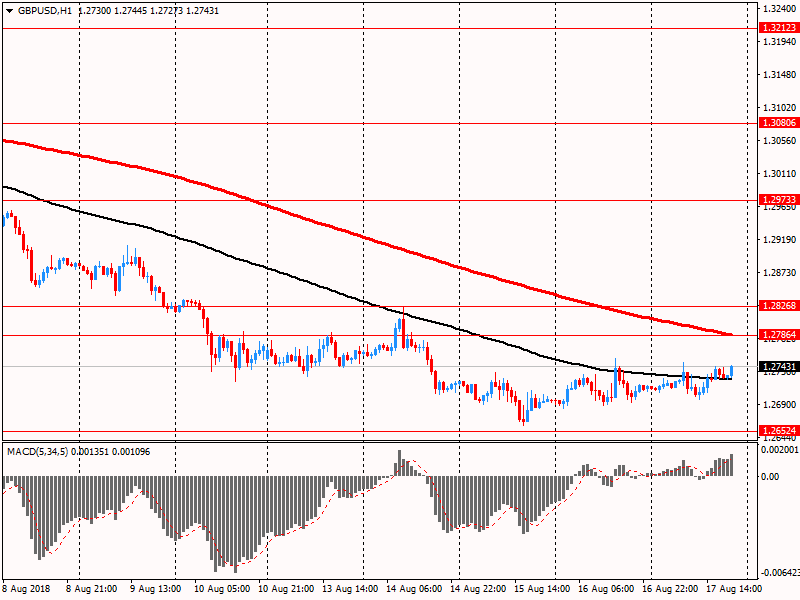Click the 13 Aug 14:00 time axis label
The image size is (800, 600).
(x=351, y=588)
